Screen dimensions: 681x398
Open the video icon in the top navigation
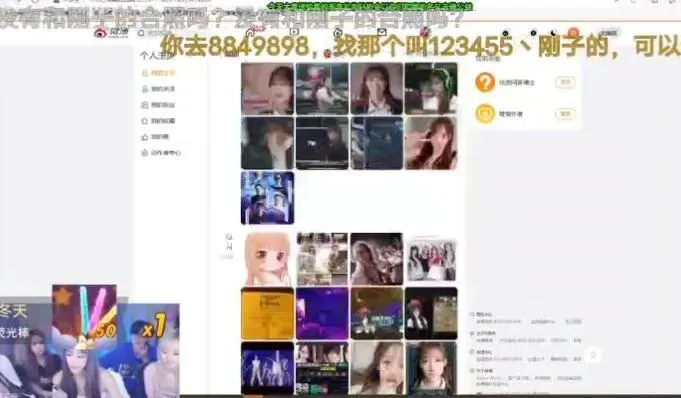[x=294, y=32]
